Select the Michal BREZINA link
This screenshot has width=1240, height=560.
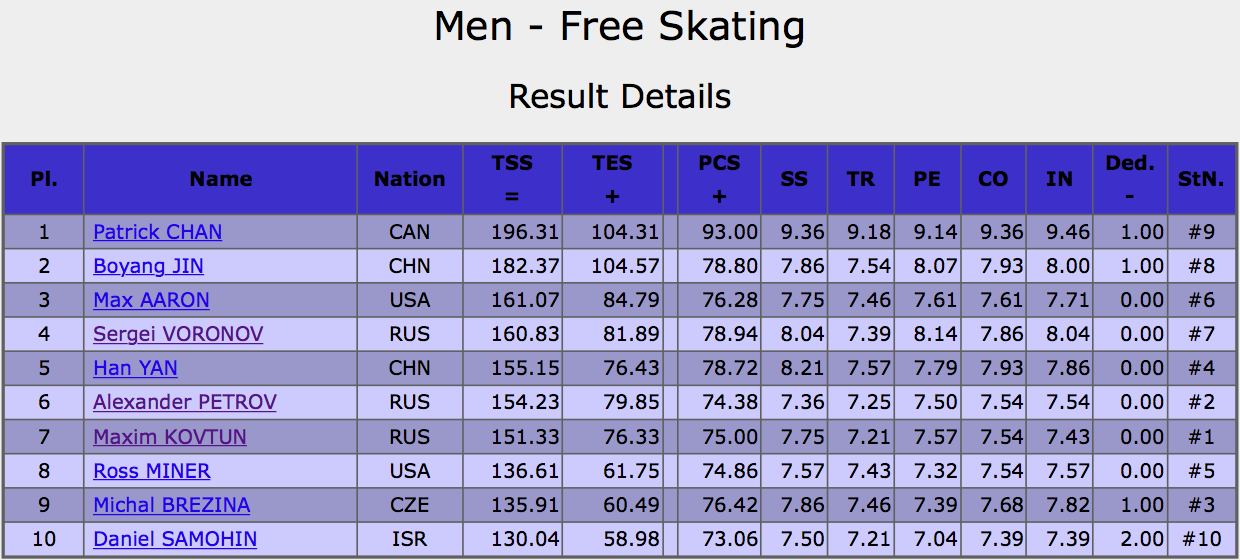coord(172,505)
